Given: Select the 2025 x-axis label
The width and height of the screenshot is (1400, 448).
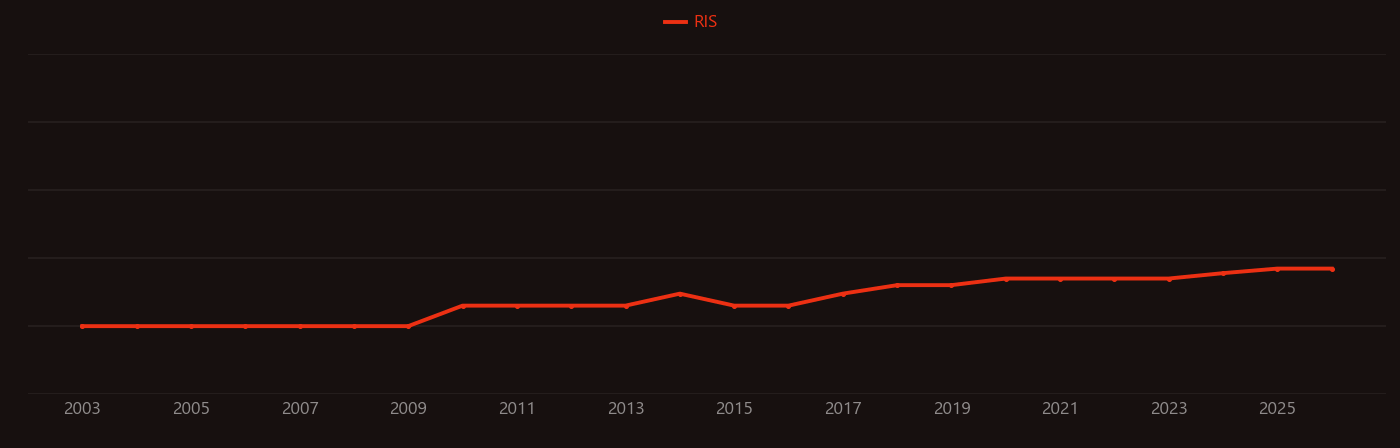Looking at the screenshot, I should (x=1277, y=409).
